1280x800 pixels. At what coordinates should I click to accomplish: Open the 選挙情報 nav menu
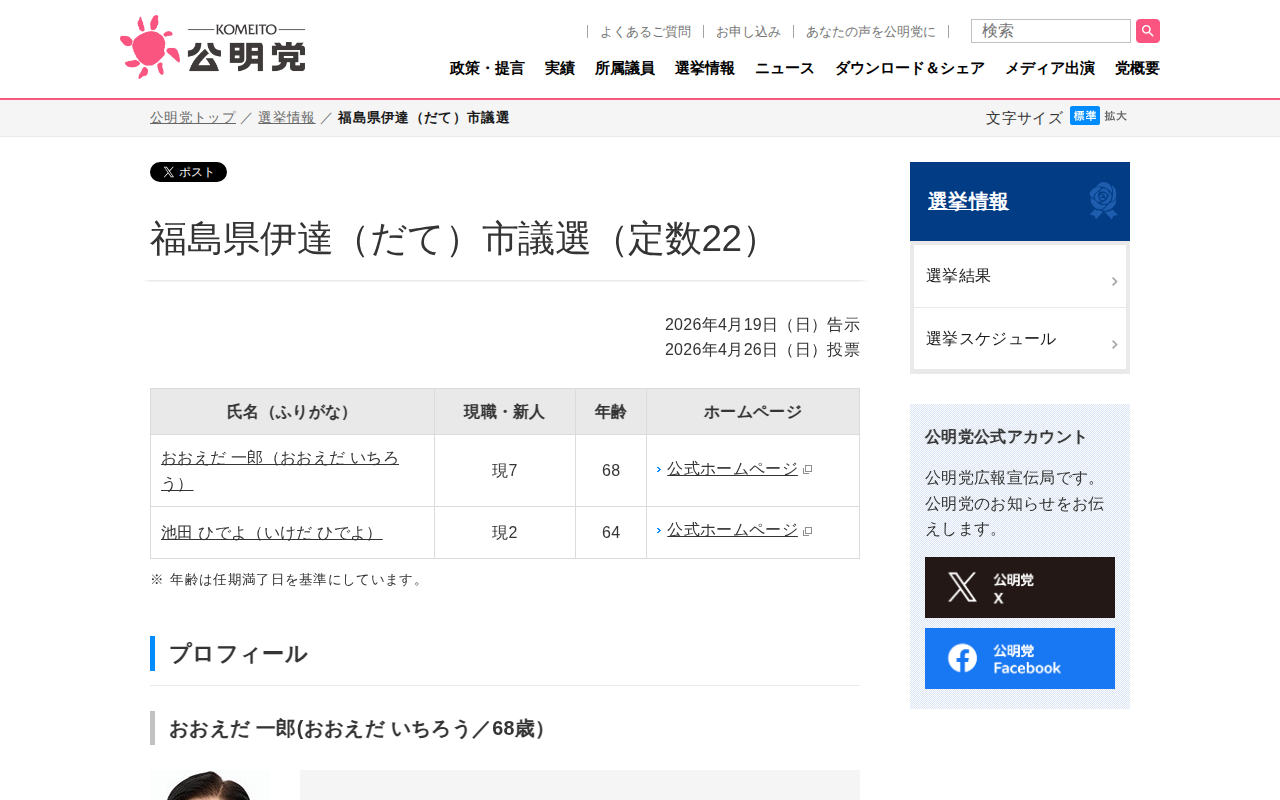pos(705,68)
